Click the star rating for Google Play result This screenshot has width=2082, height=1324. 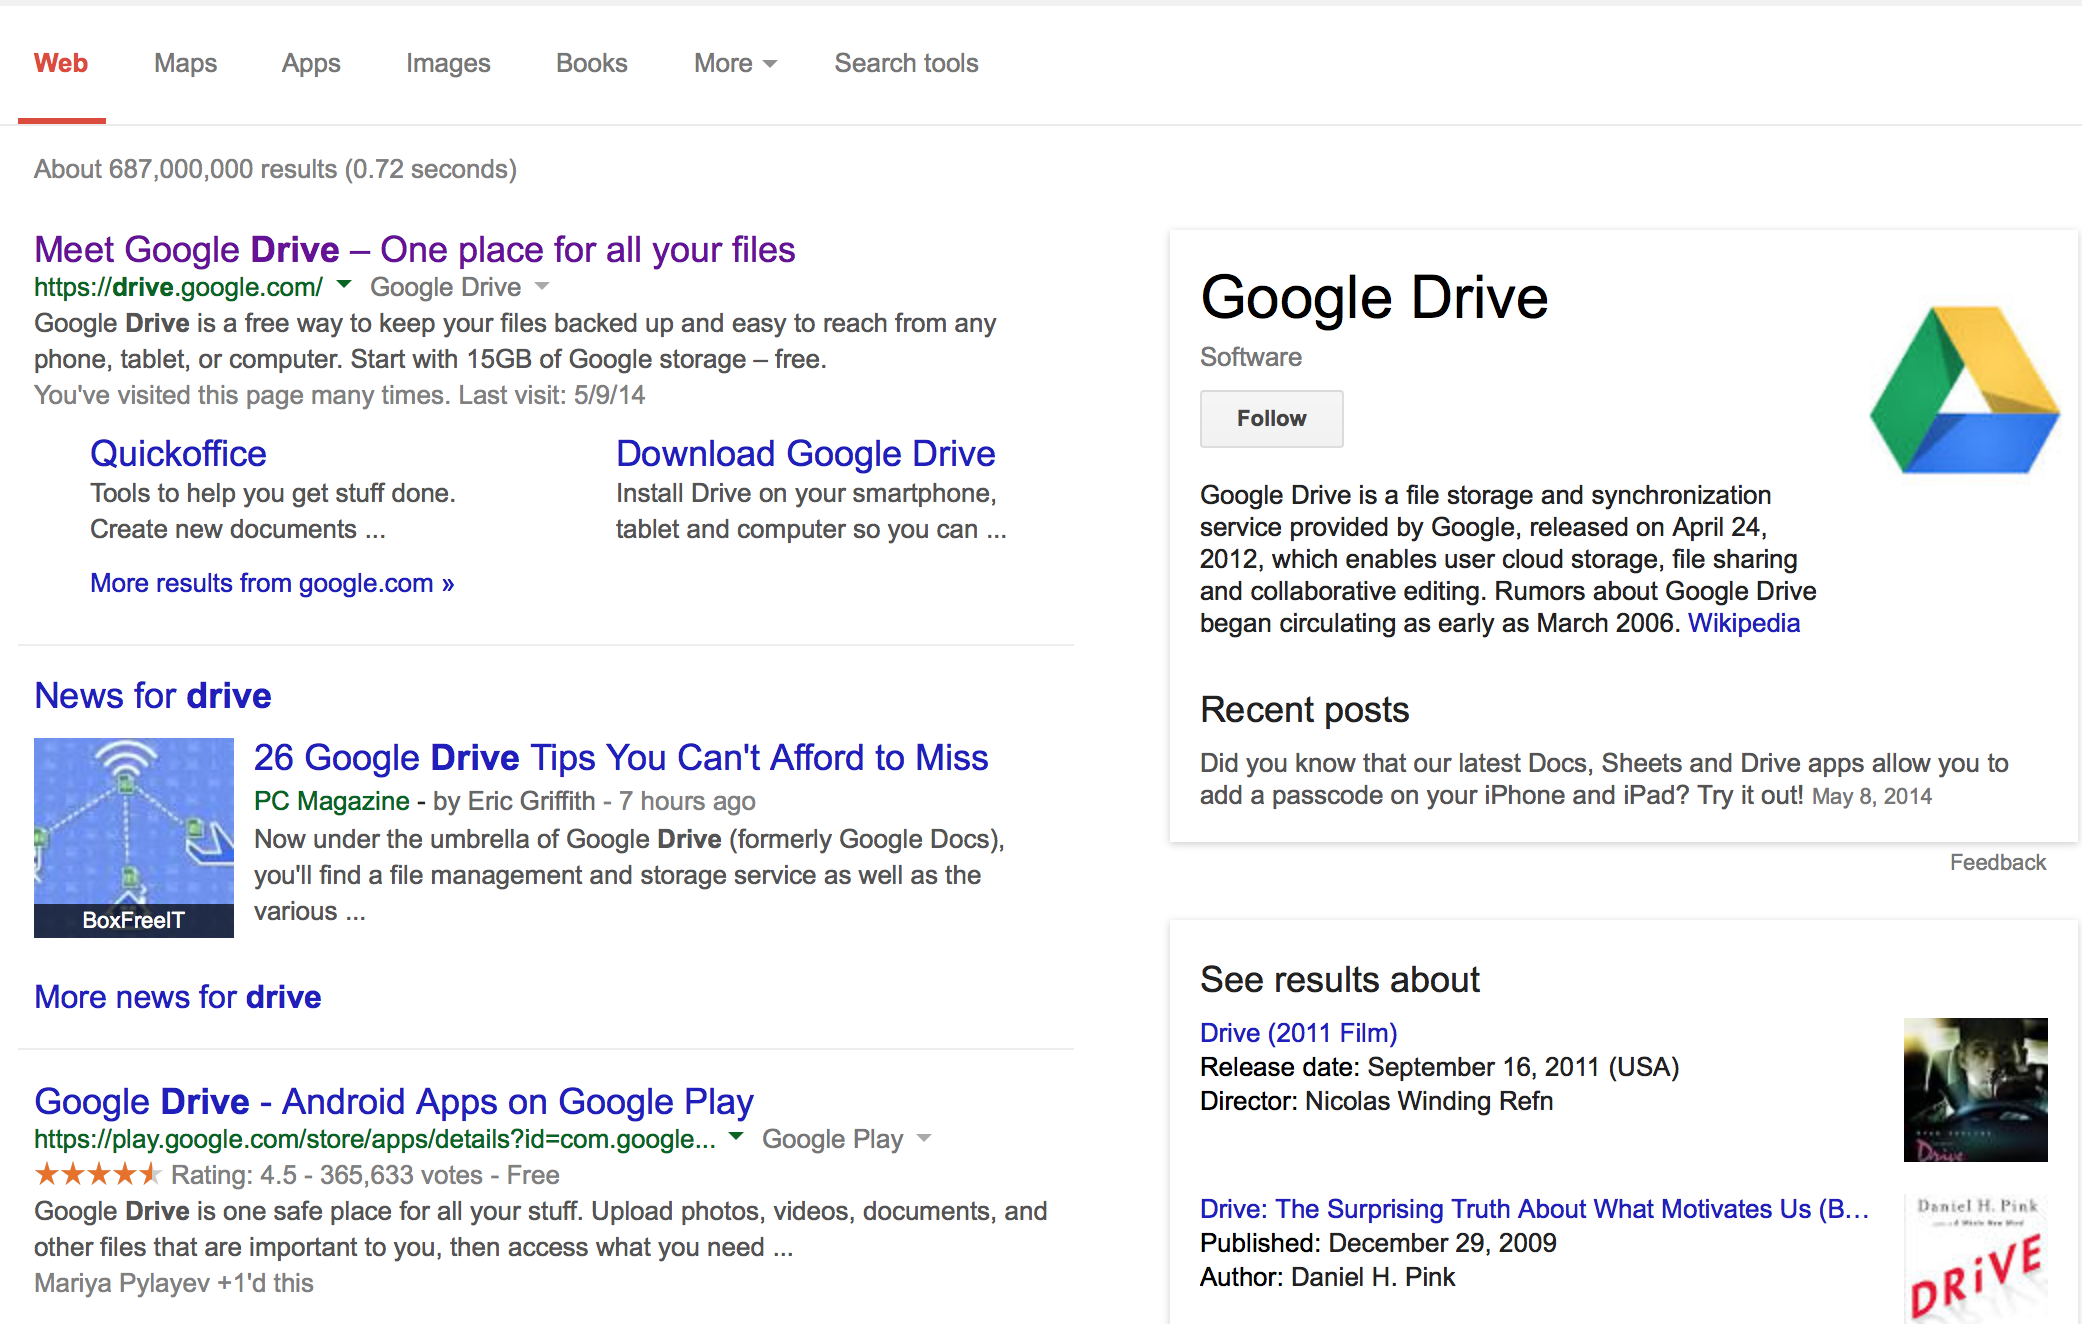97,1174
